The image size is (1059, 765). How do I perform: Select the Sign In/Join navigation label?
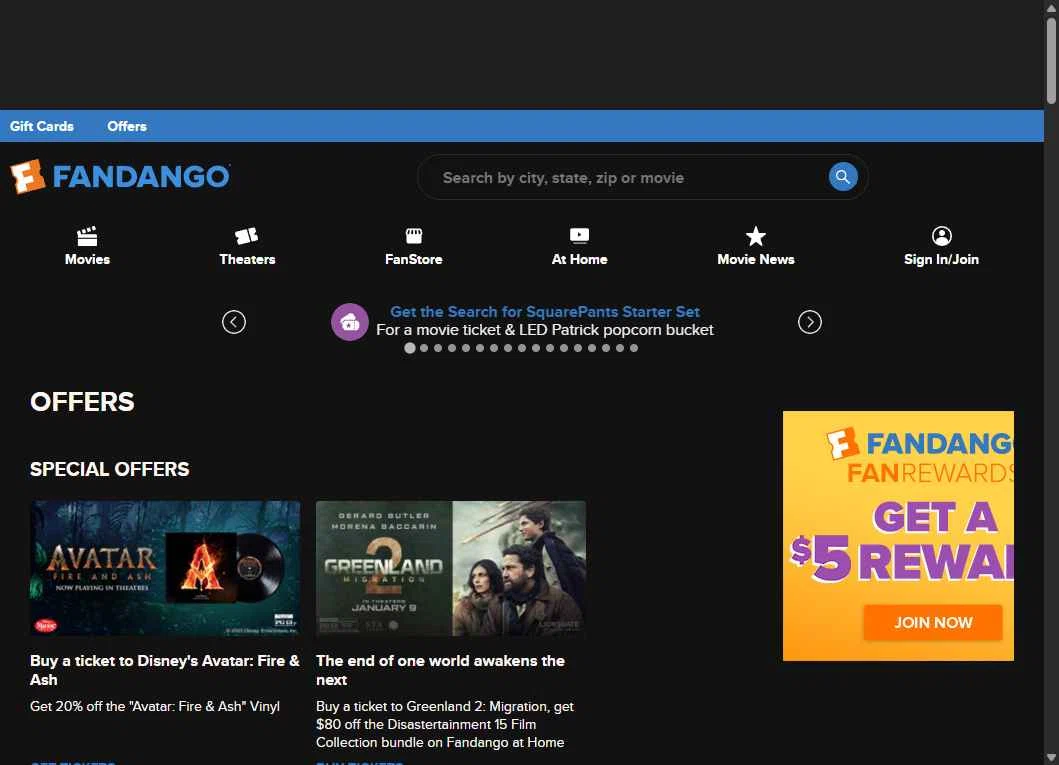941,259
